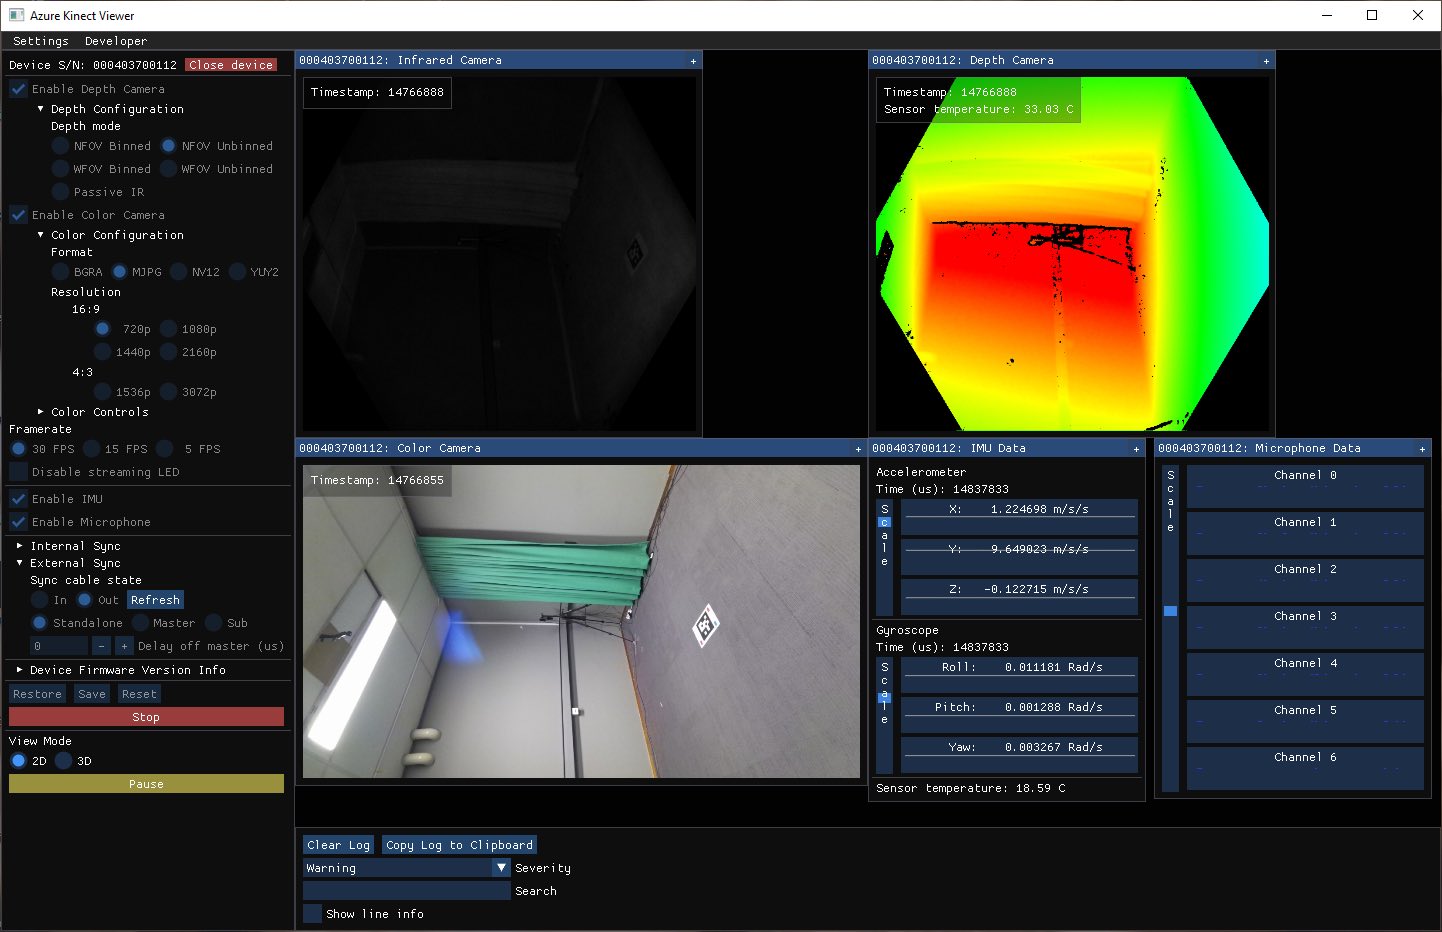
Task: Set framerate to 5 FPS
Action: tap(164, 449)
